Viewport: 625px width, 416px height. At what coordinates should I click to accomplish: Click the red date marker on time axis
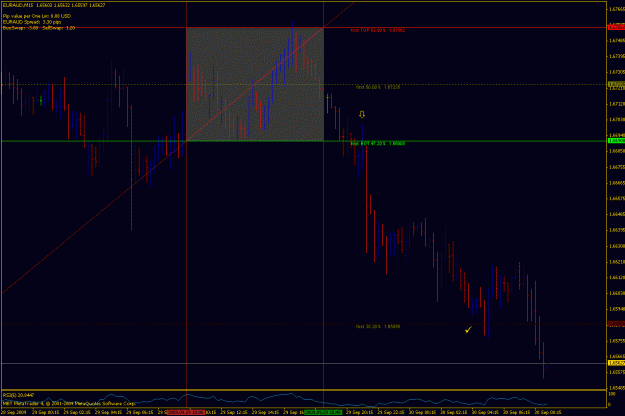pyautogui.click(x=186, y=412)
